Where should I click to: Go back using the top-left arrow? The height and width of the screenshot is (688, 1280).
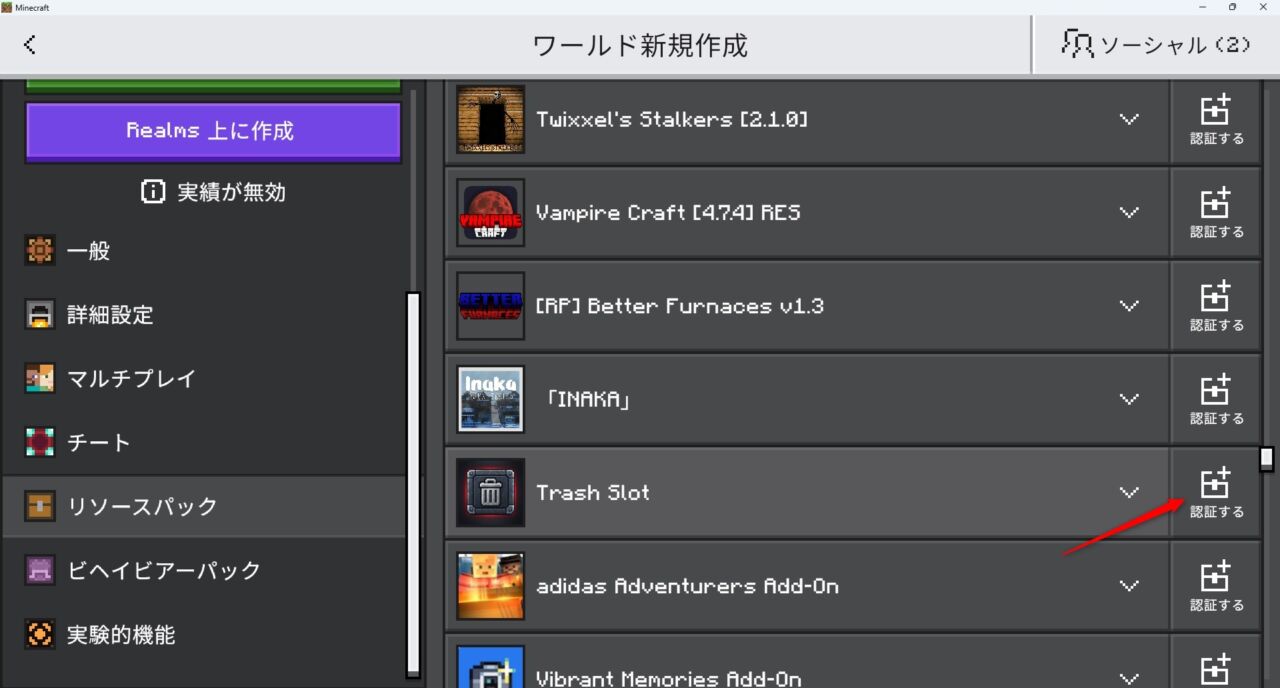(30, 45)
